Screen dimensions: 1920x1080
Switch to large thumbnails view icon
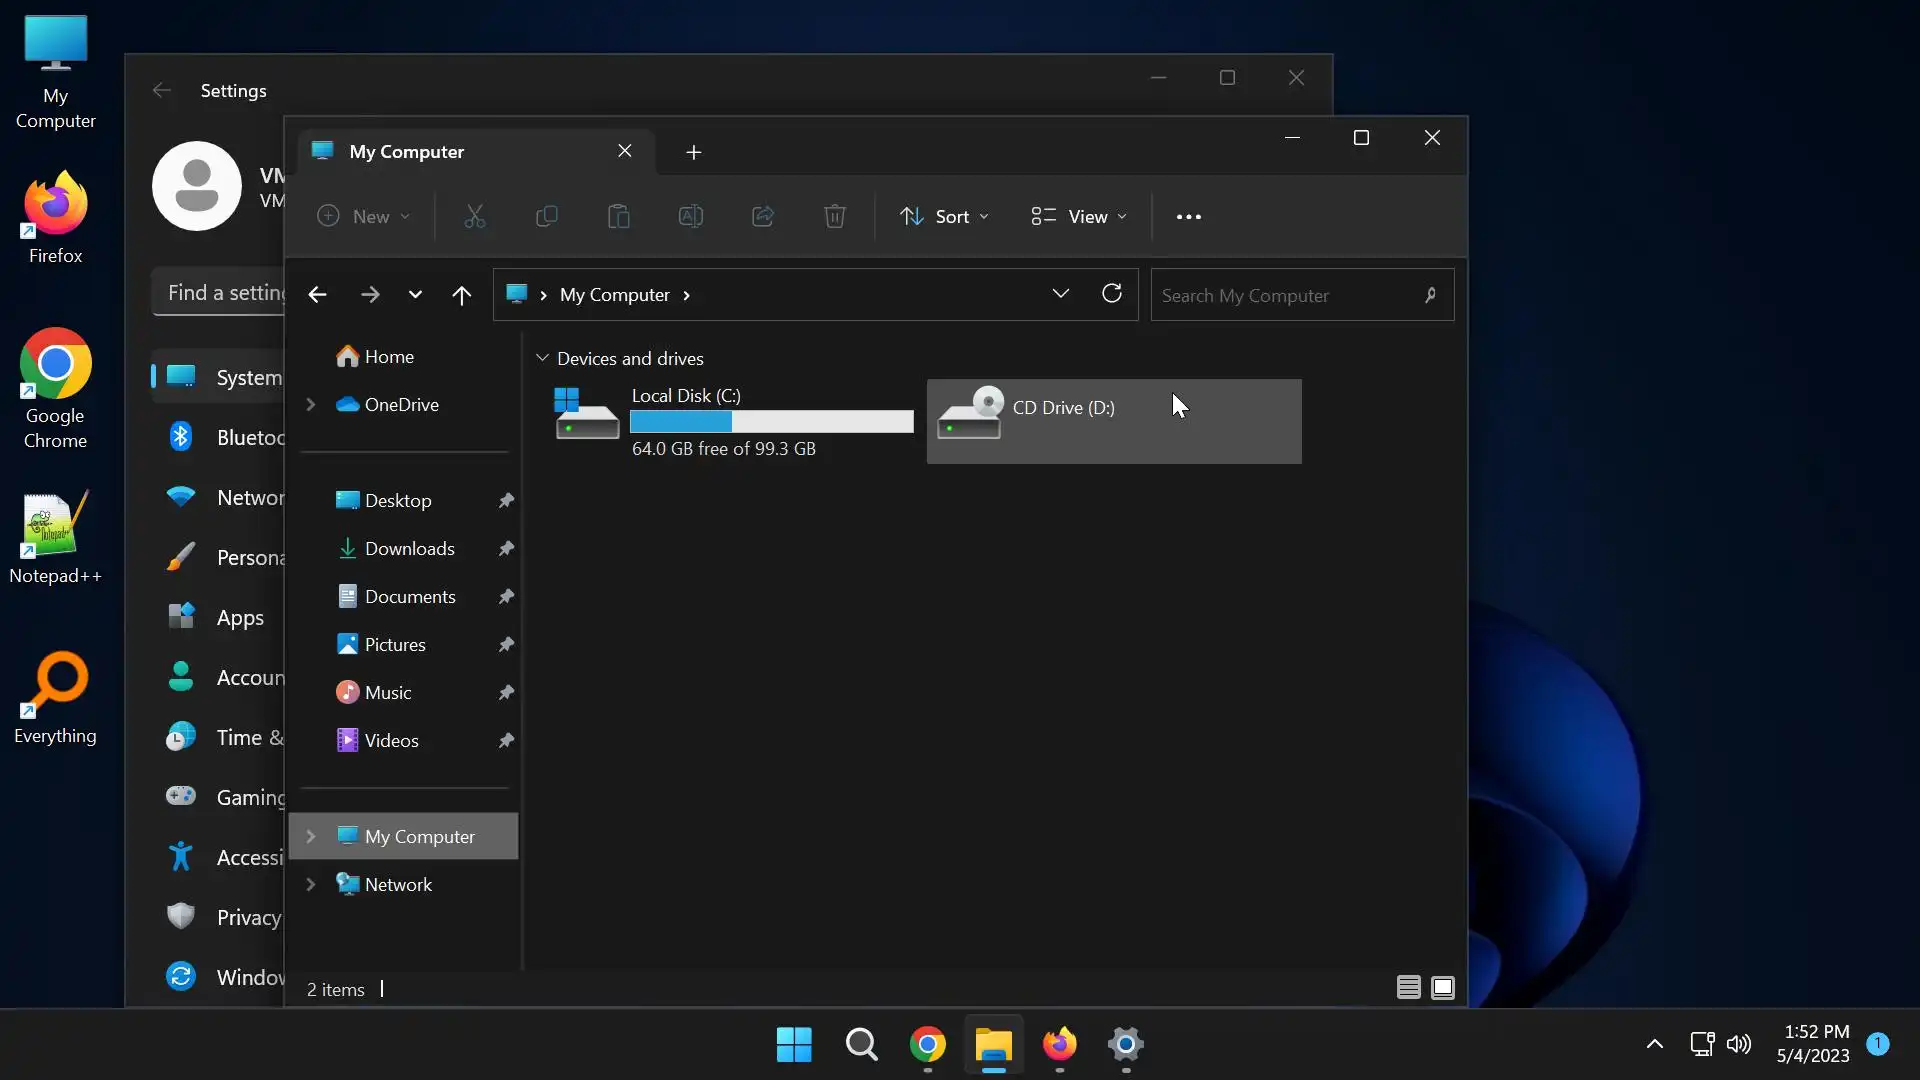1442,988
